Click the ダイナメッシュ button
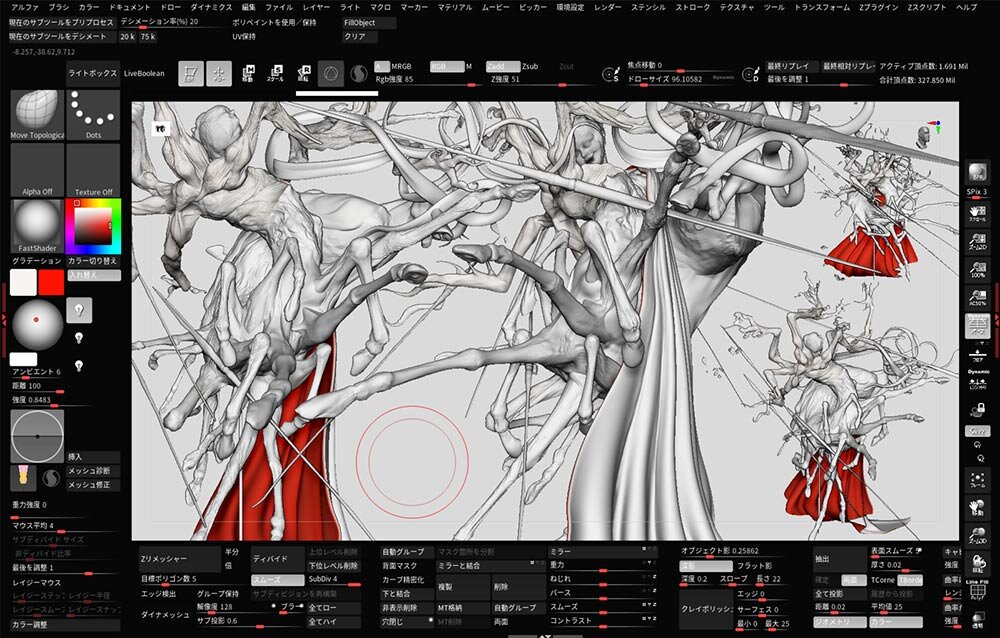1000x638 pixels. point(165,615)
